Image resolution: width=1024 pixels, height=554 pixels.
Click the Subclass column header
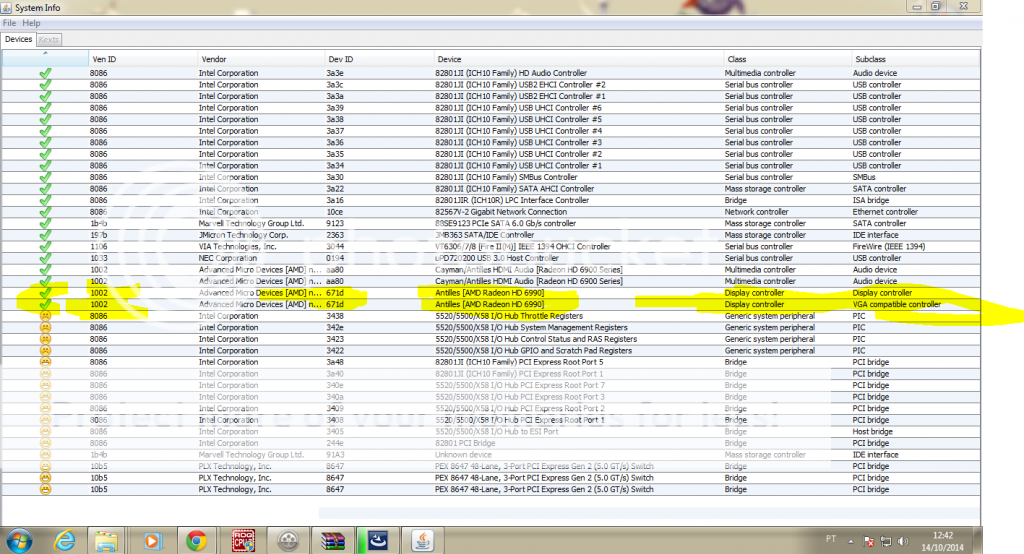coord(868,59)
